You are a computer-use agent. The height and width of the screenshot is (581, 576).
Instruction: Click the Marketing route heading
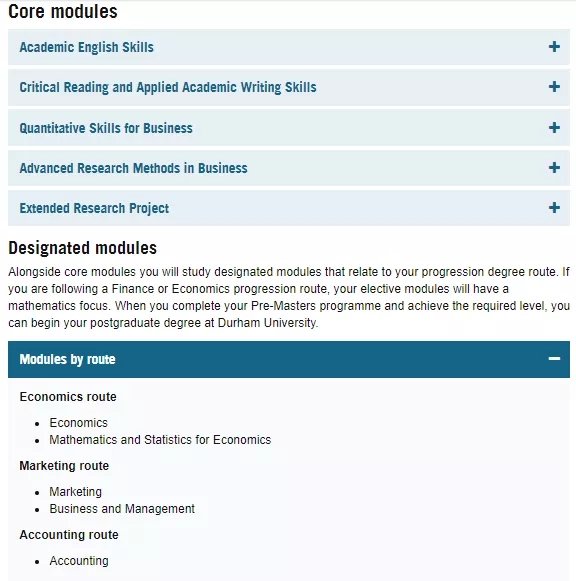64,466
